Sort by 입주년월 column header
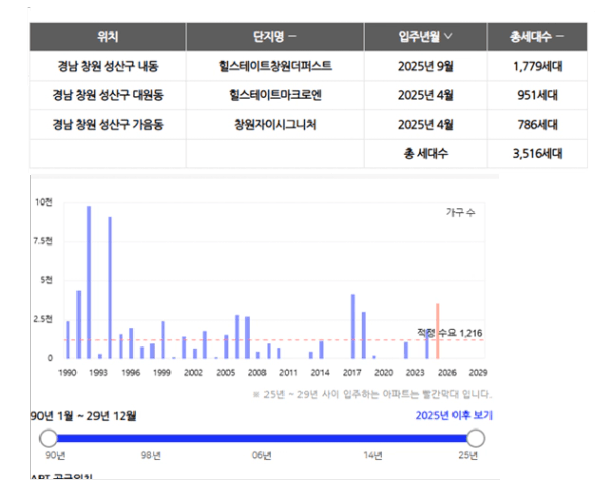Viewport: 610px width, 500px height. pyautogui.click(x=425, y=37)
